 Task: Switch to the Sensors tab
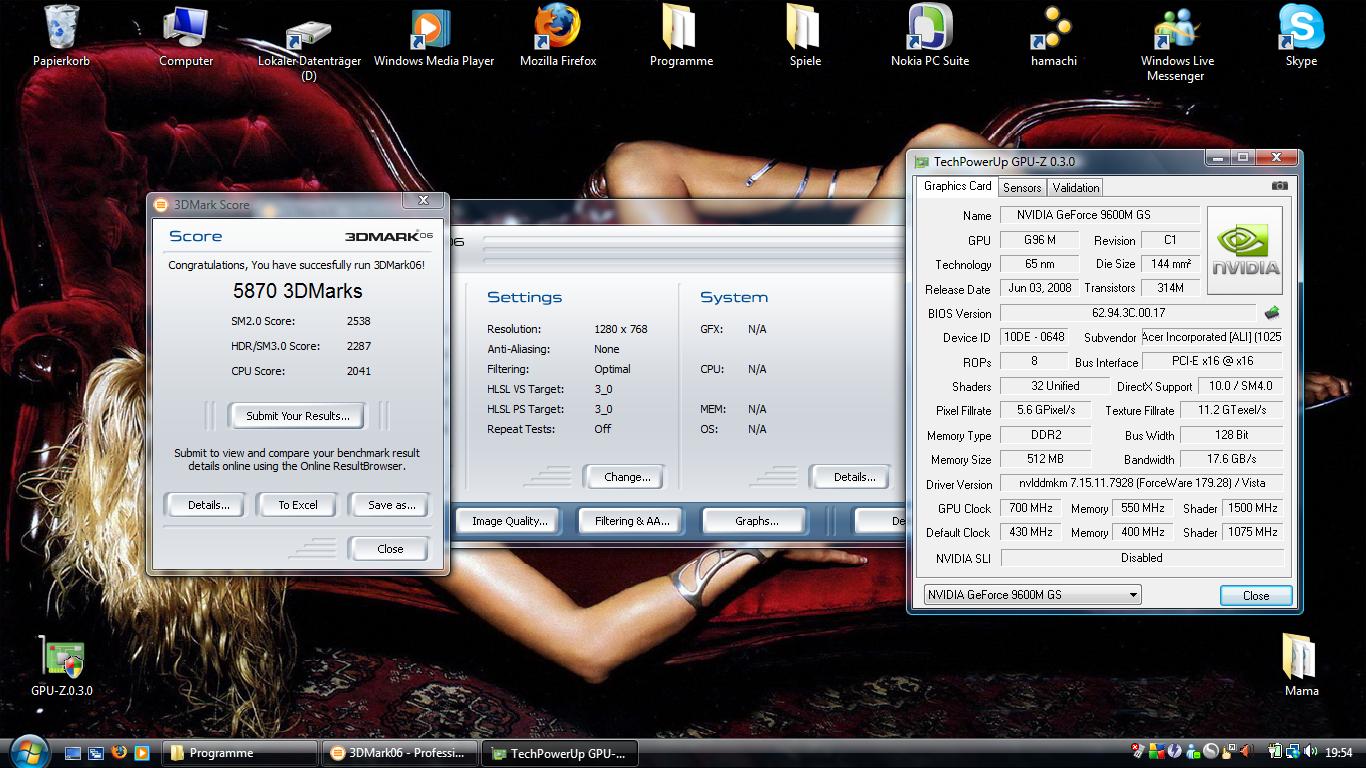1022,187
